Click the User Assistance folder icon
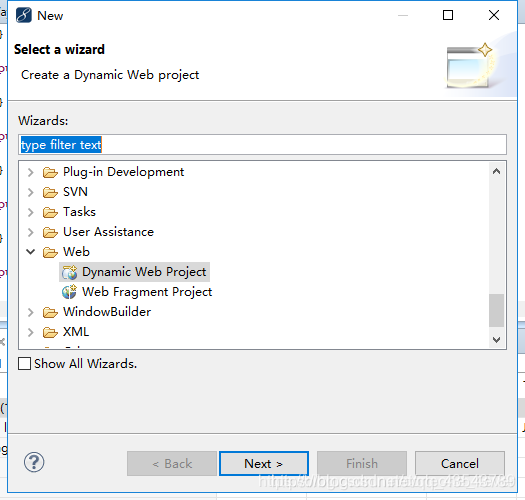Screen dimensions: 525x500 (x=50, y=232)
